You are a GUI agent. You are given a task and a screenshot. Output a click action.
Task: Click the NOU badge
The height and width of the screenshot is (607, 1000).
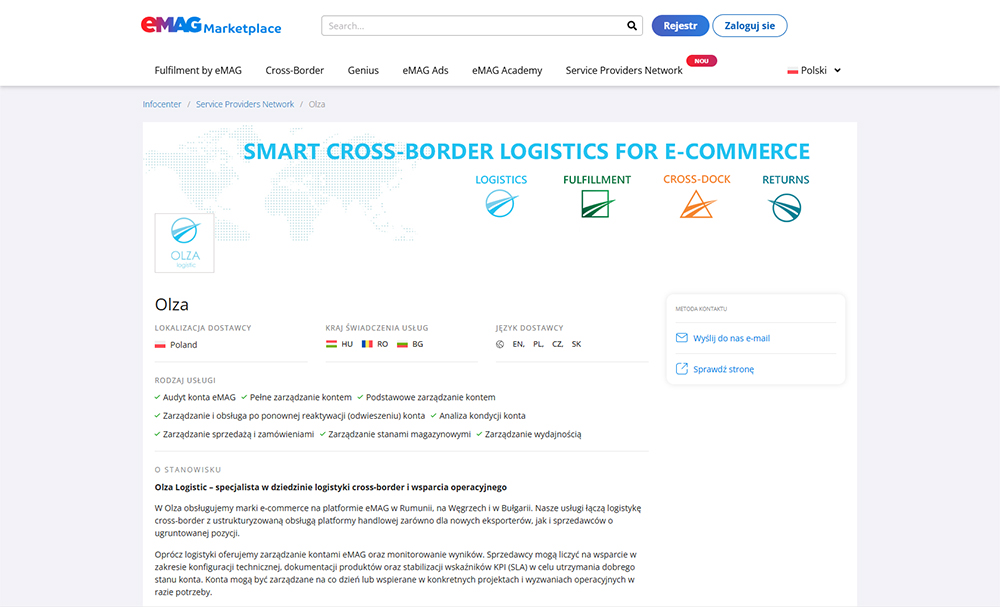[702, 61]
